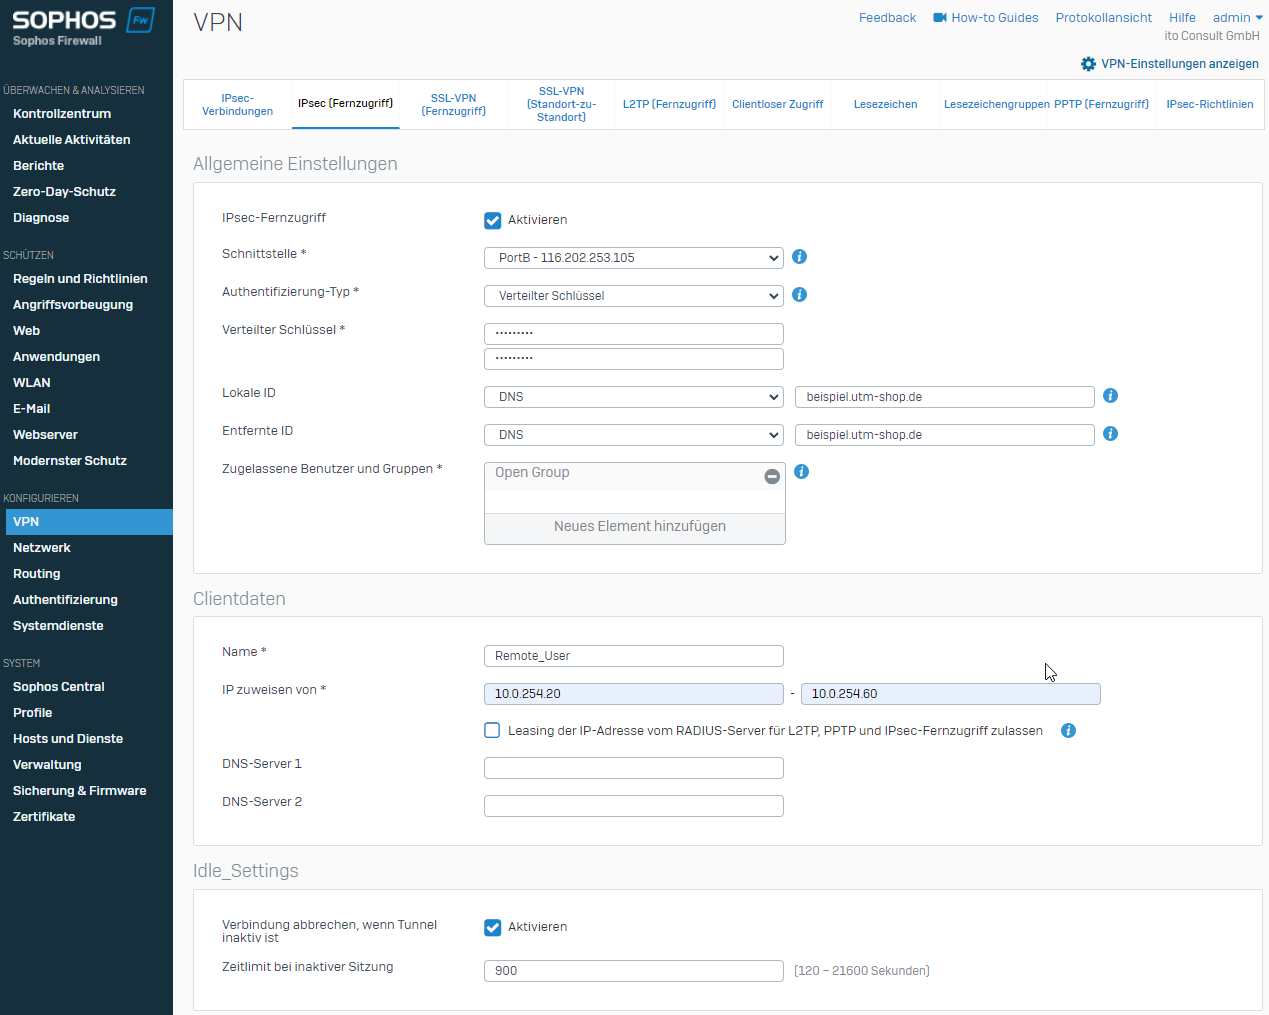This screenshot has height=1015, width=1269.
Task: Remove Open Group with the minus icon
Action: click(772, 477)
